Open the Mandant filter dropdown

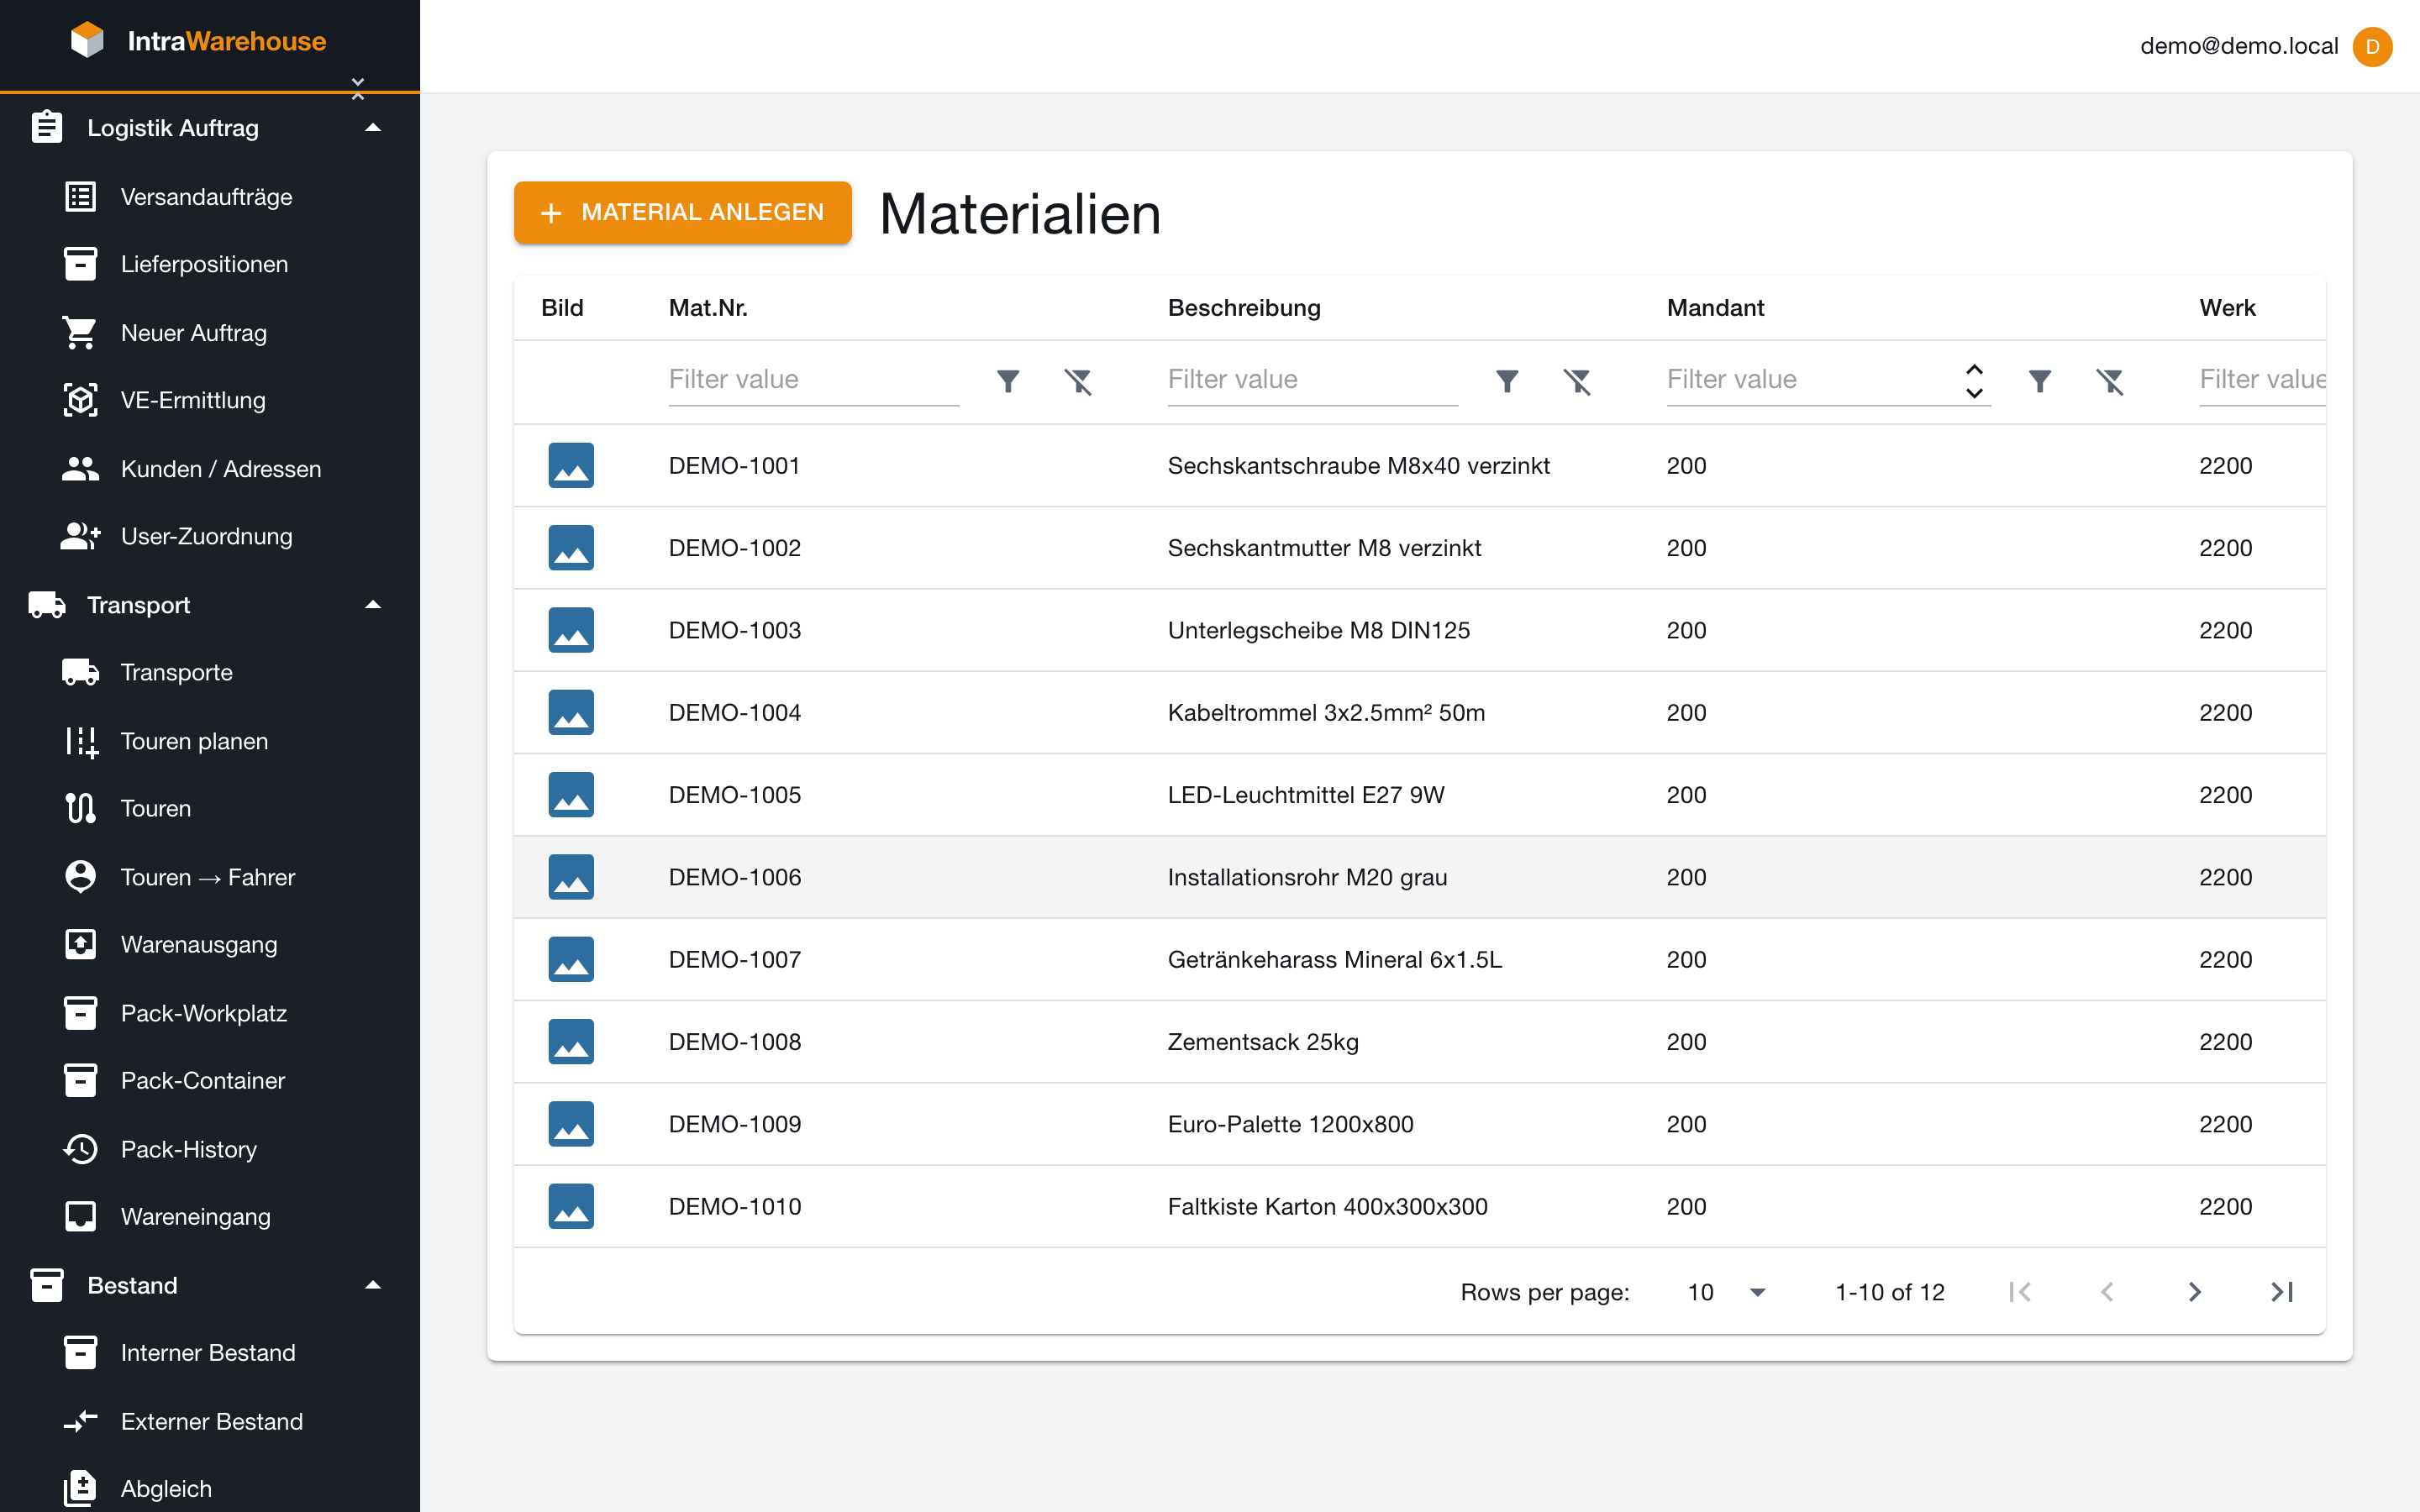click(1974, 381)
